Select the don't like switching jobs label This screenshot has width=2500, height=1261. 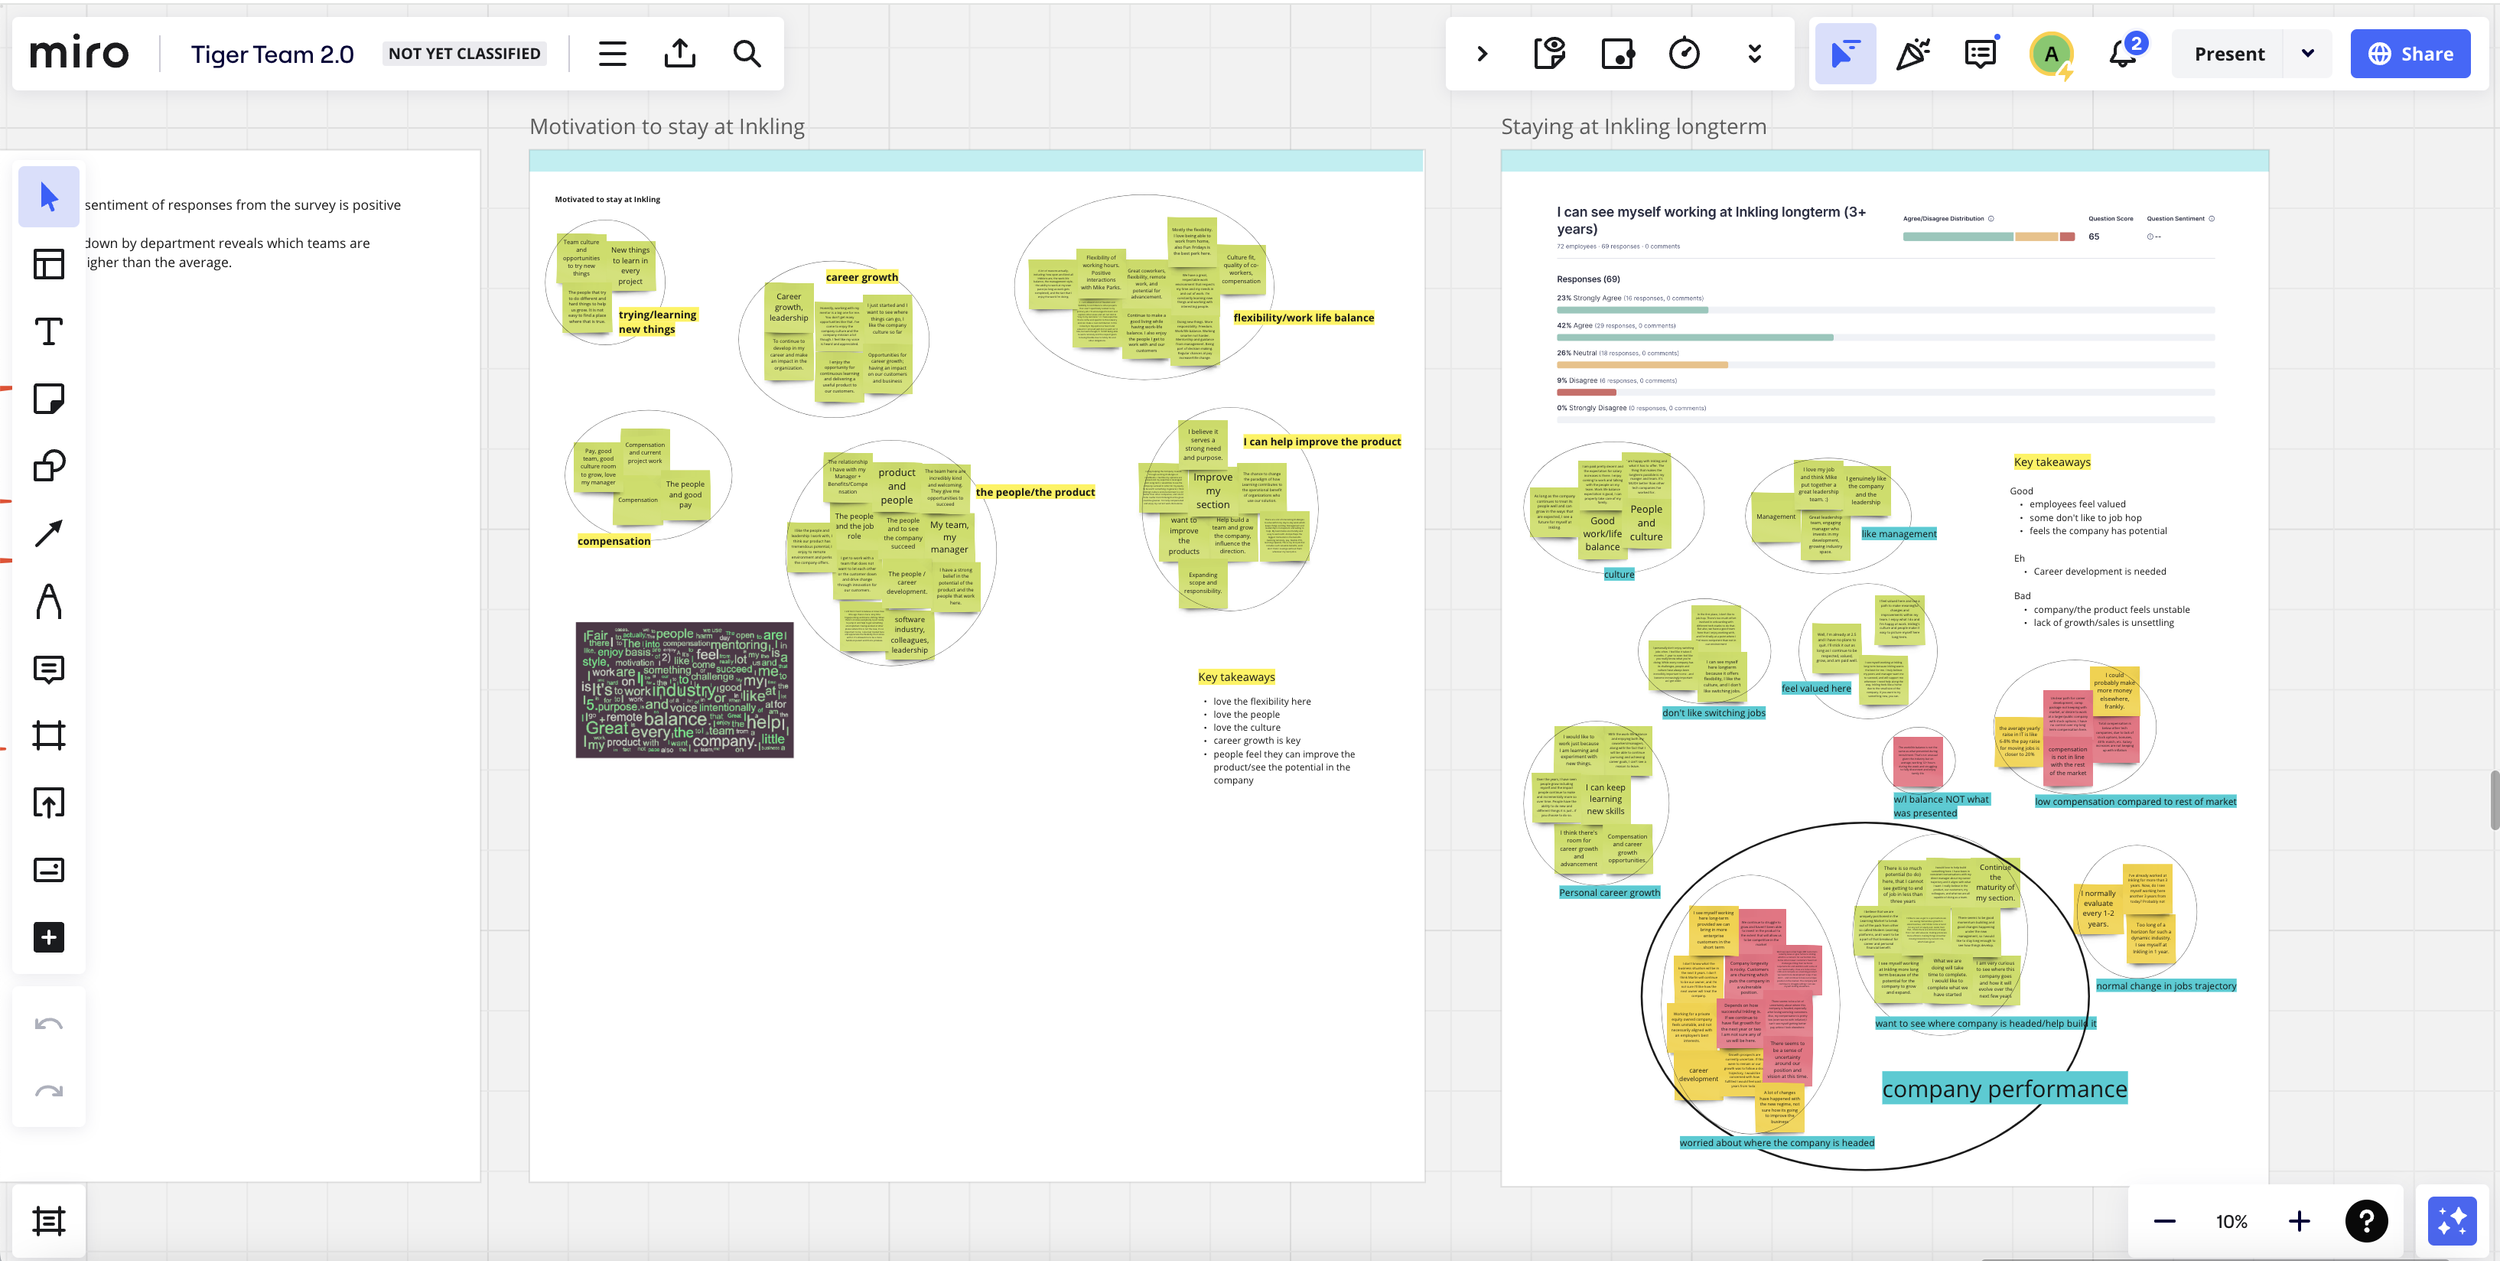pos(1713,713)
